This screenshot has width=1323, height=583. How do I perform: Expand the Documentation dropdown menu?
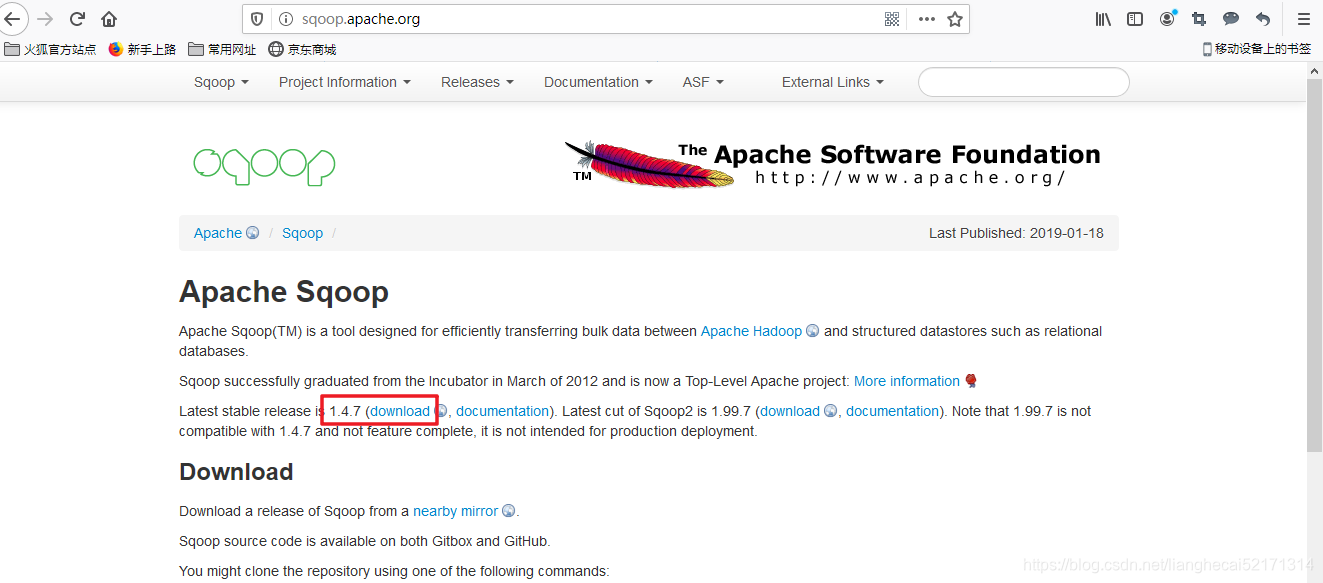pos(598,82)
